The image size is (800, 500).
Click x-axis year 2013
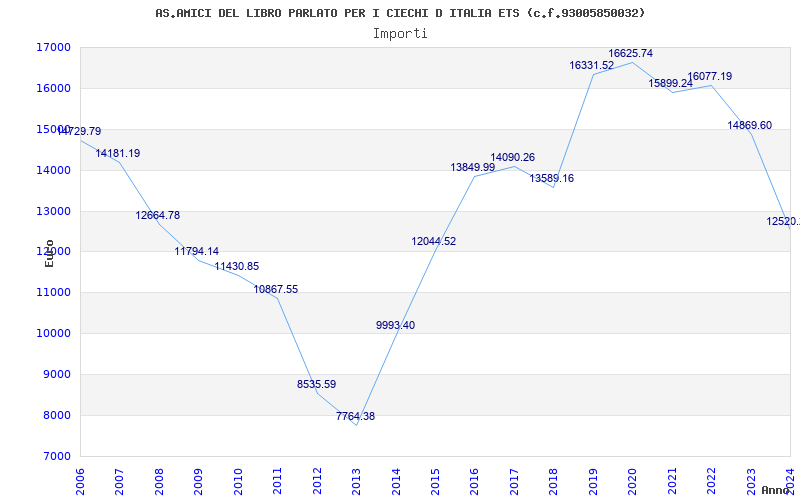coord(356,481)
